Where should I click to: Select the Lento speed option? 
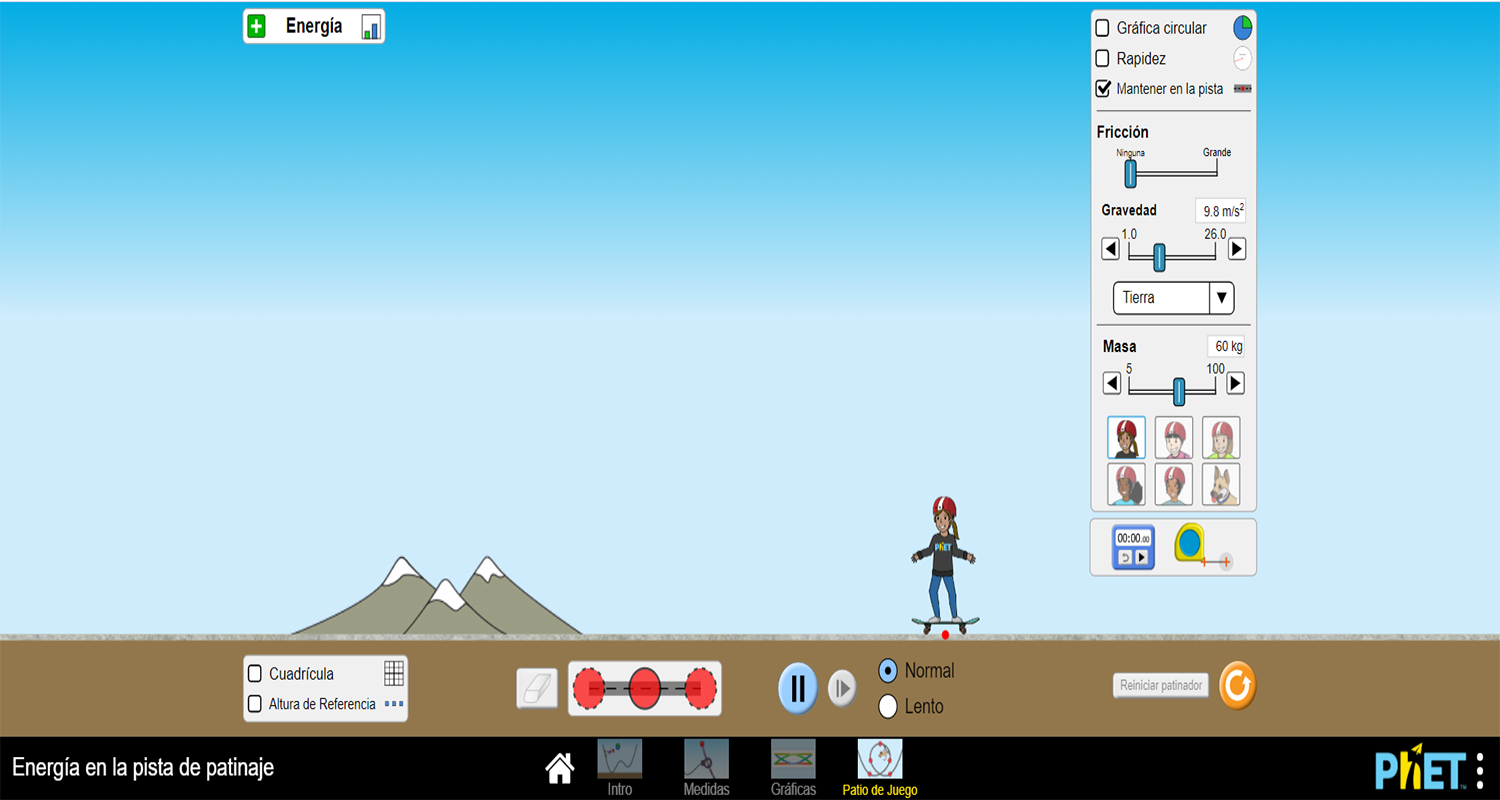point(888,706)
